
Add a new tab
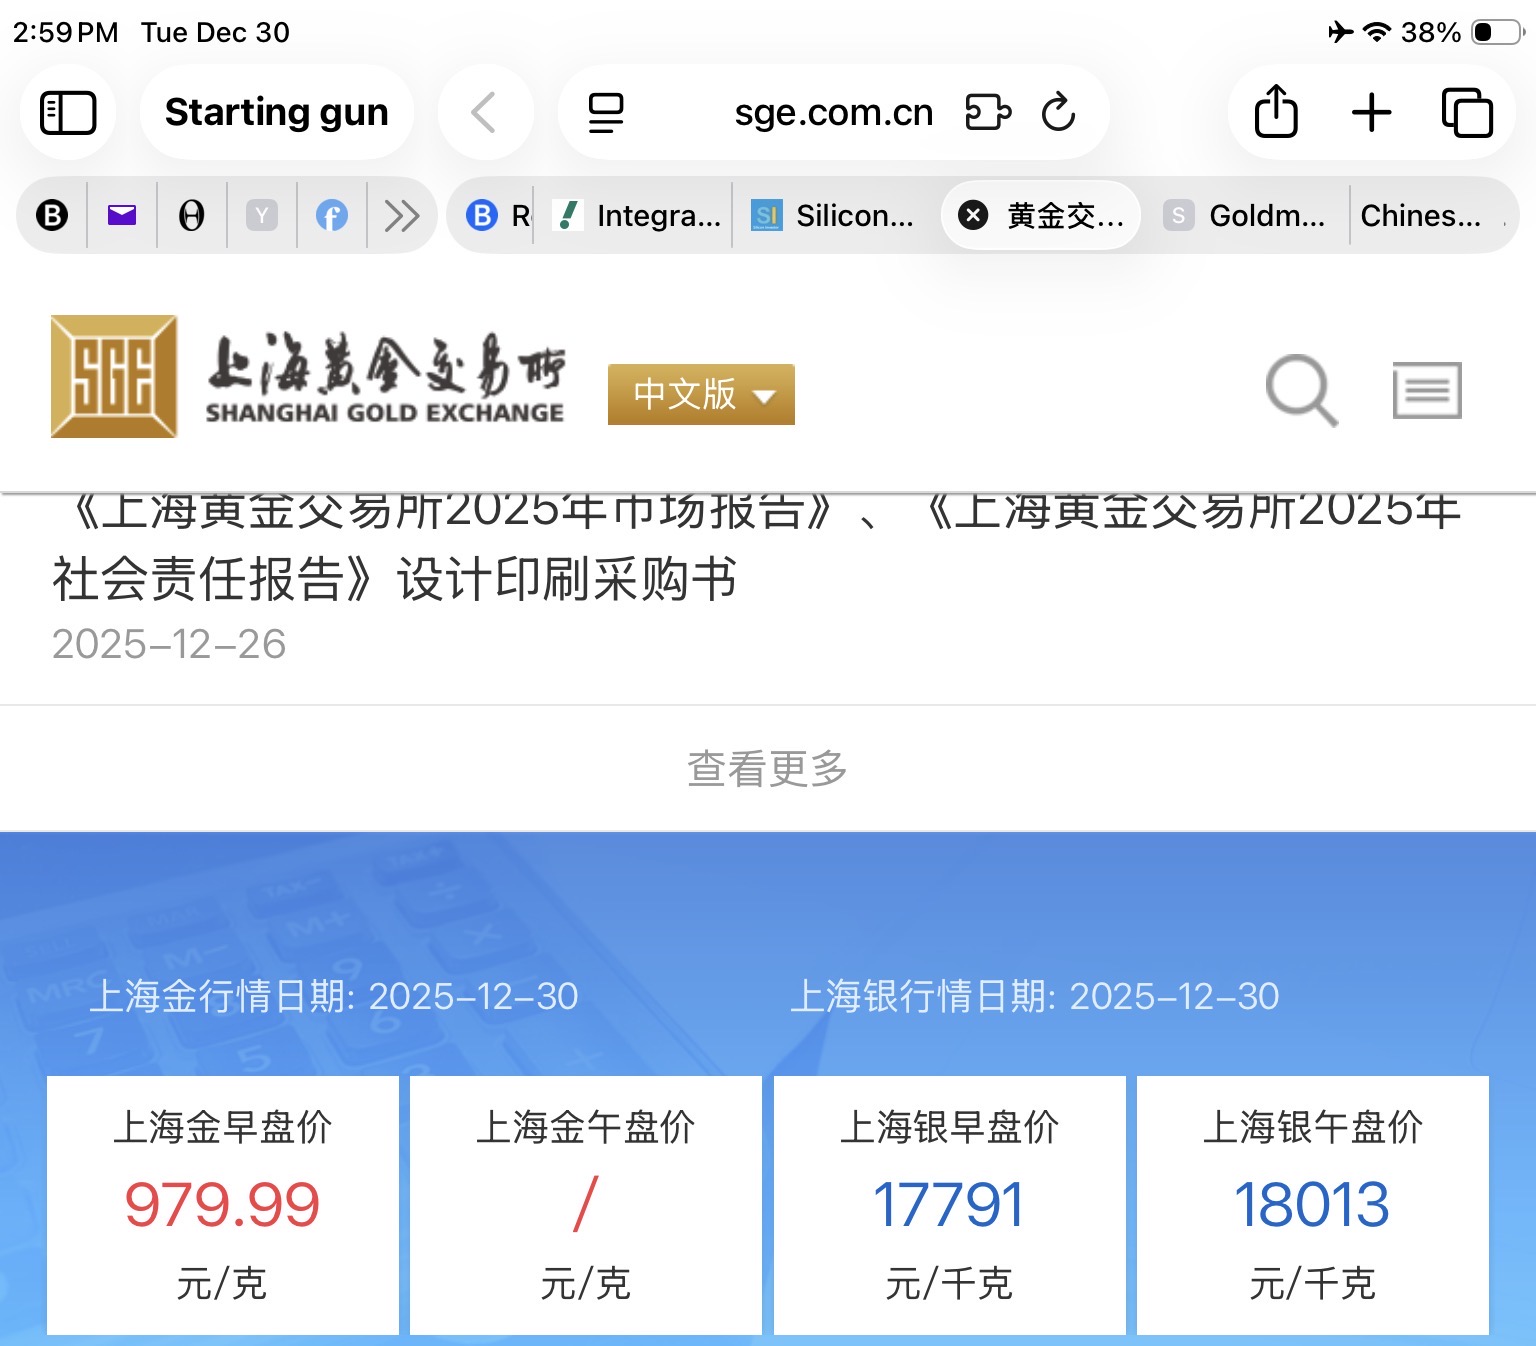[x=1371, y=112]
